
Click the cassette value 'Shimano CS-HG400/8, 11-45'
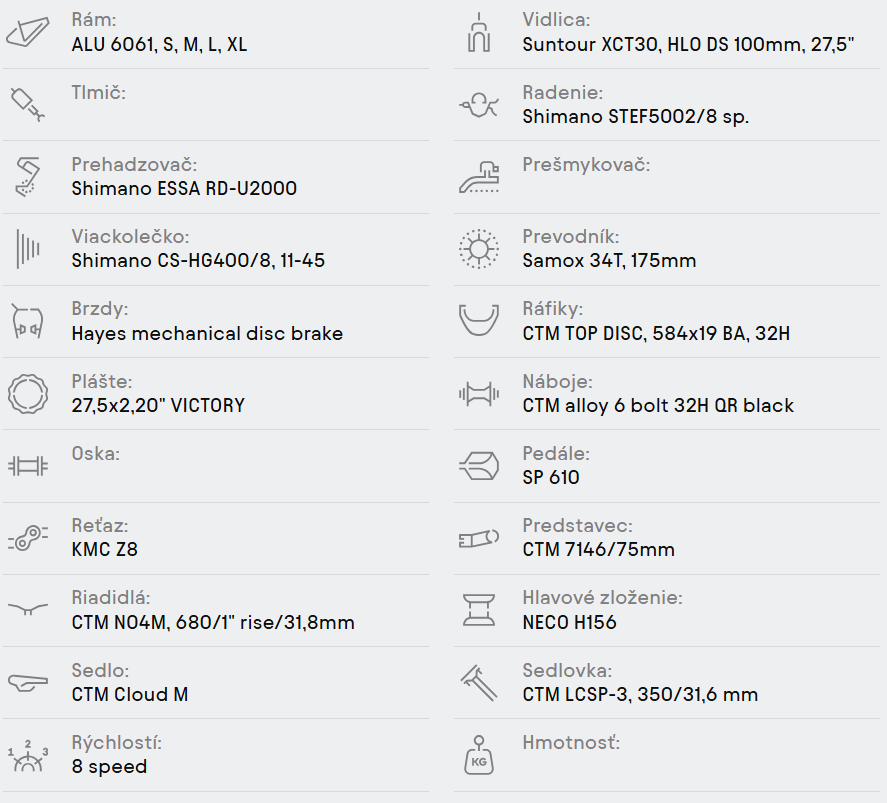[x=198, y=261]
